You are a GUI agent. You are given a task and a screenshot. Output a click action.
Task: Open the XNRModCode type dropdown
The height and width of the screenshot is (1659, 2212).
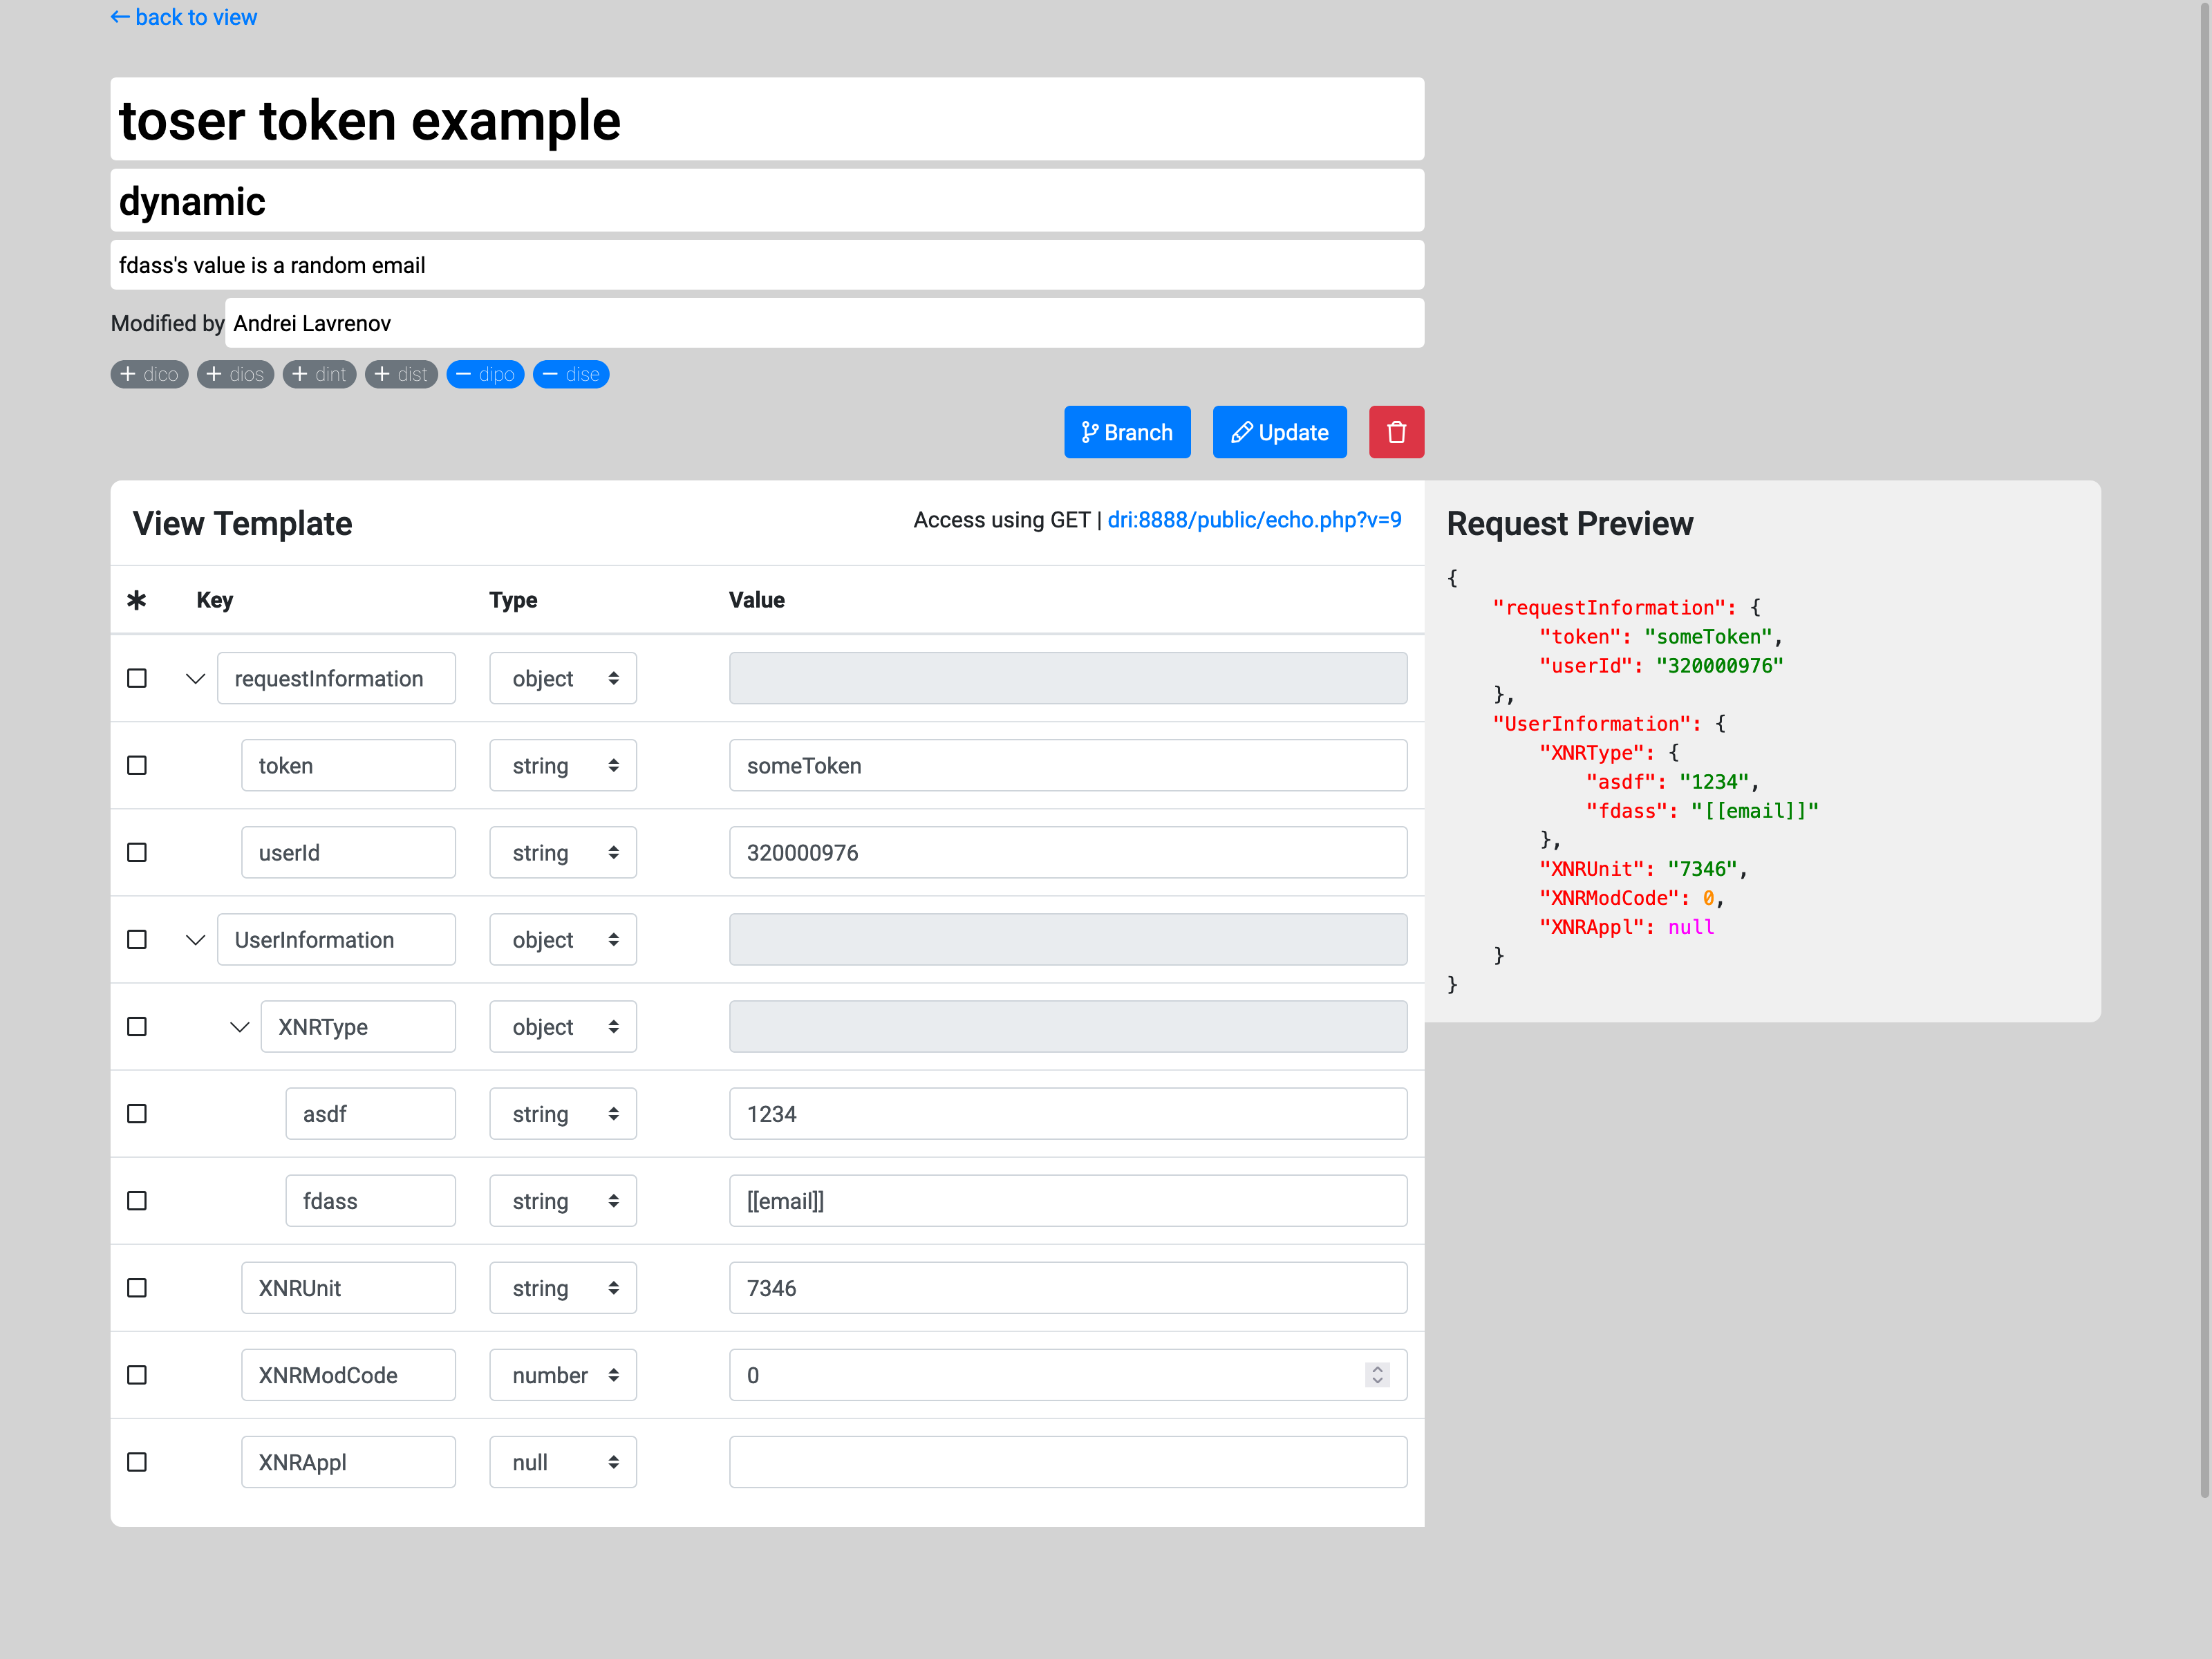[x=563, y=1375]
